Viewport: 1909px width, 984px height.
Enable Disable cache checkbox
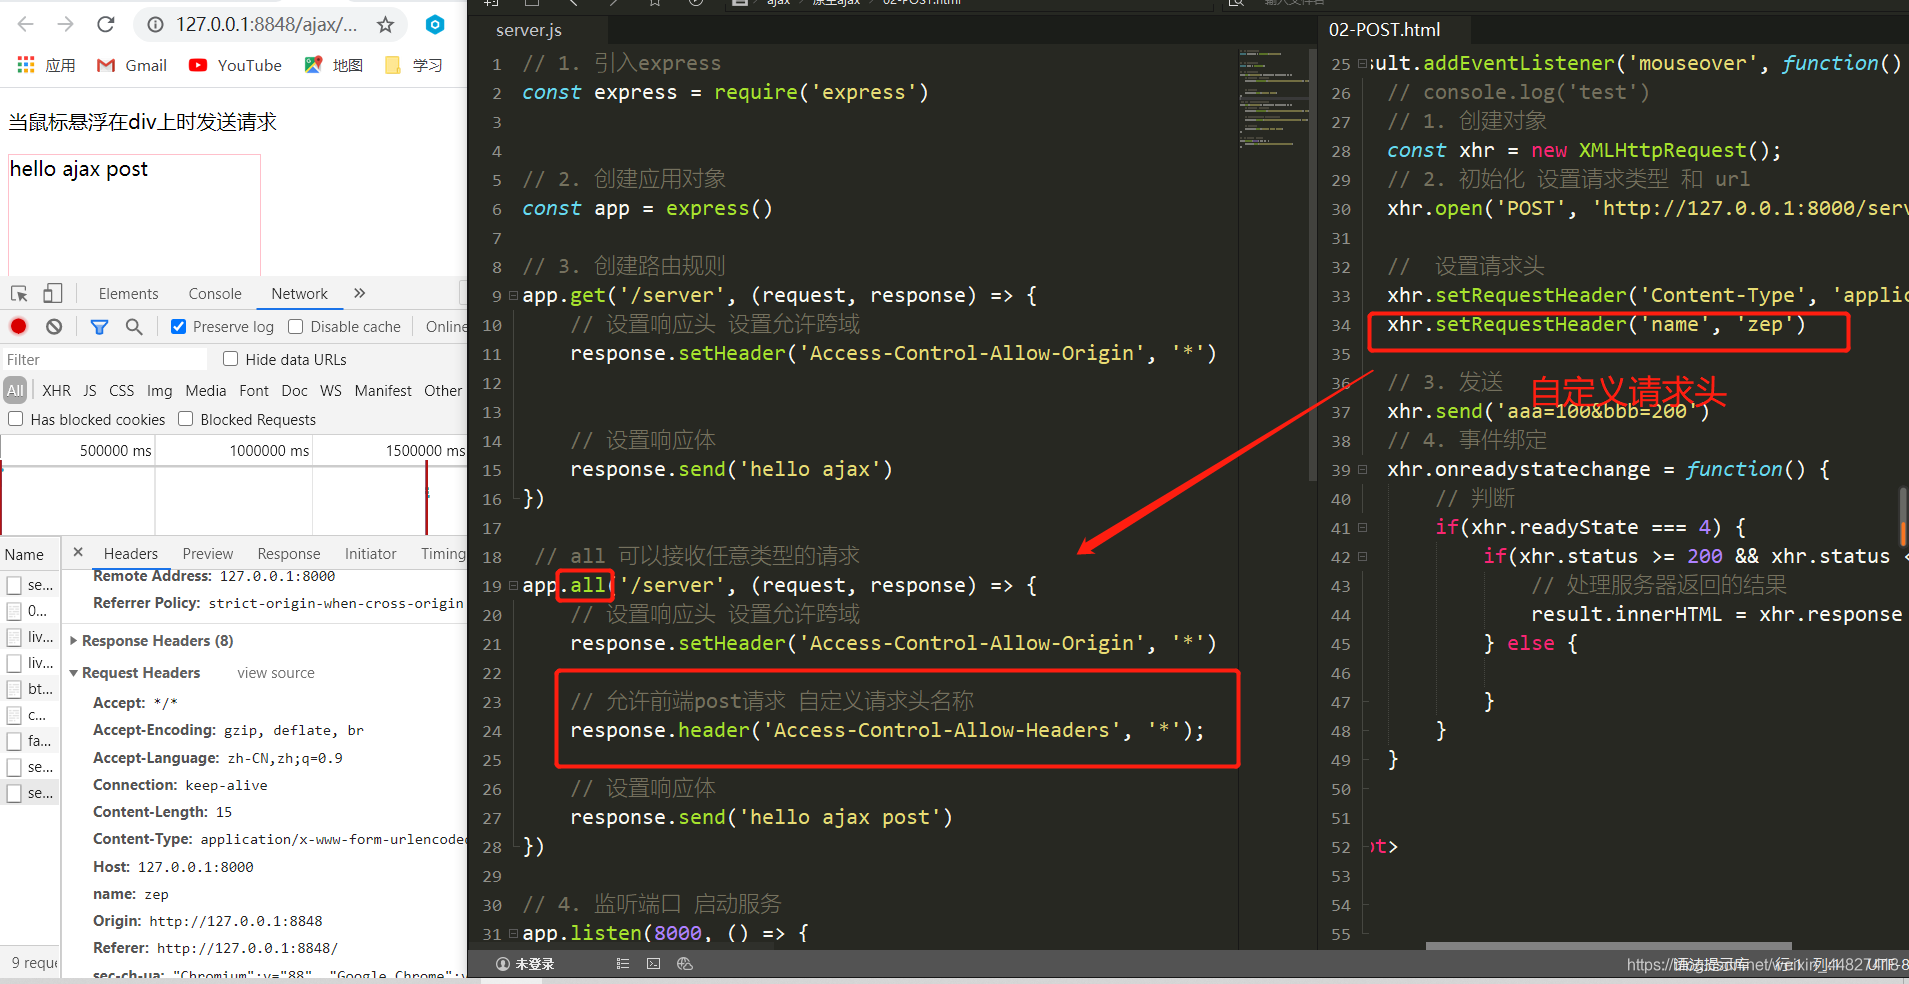coord(295,327)
